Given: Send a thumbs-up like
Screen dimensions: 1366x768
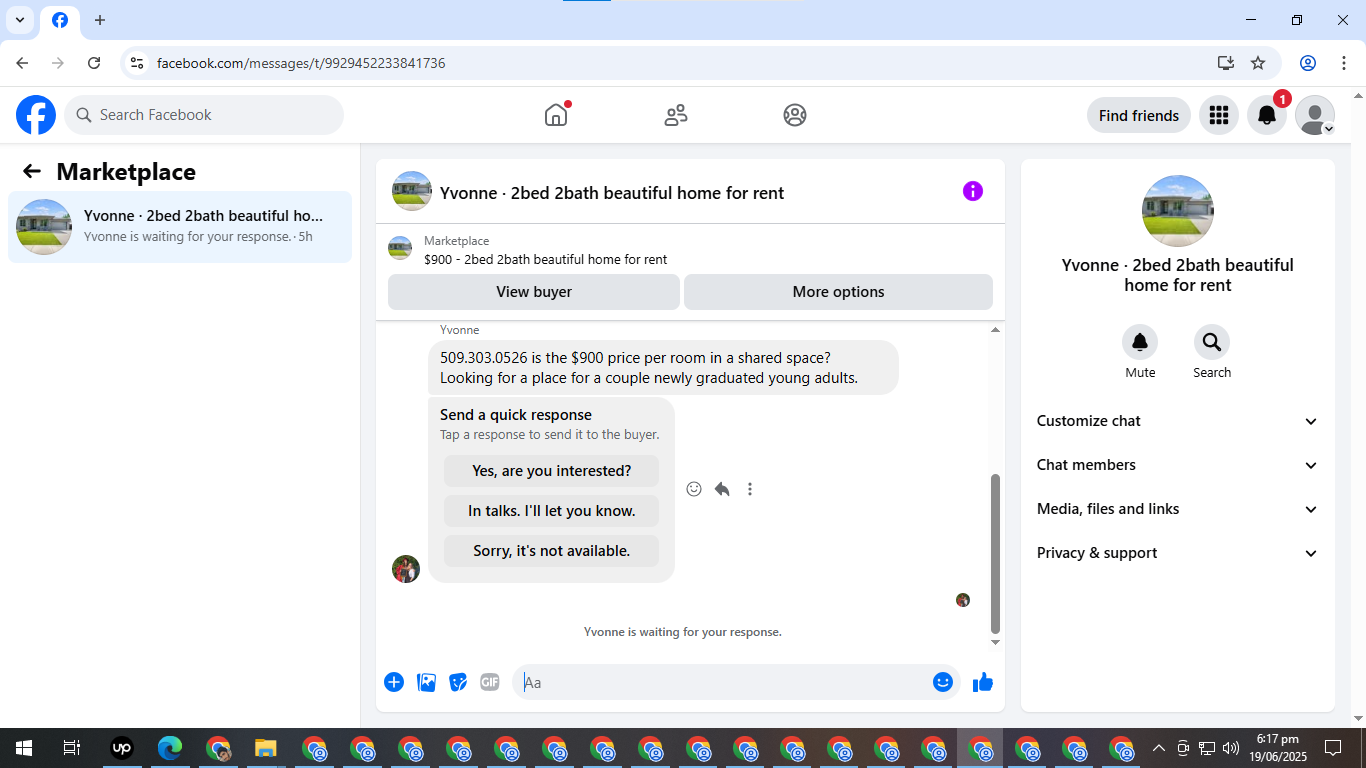Looking at the screenshot, I should coord(983,682).
